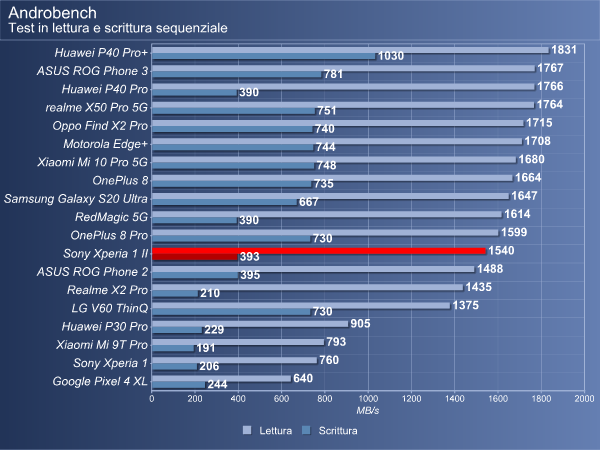Click the 1767 read value
600x450 pixels.
pyautogui.click(x=550, y=68)
